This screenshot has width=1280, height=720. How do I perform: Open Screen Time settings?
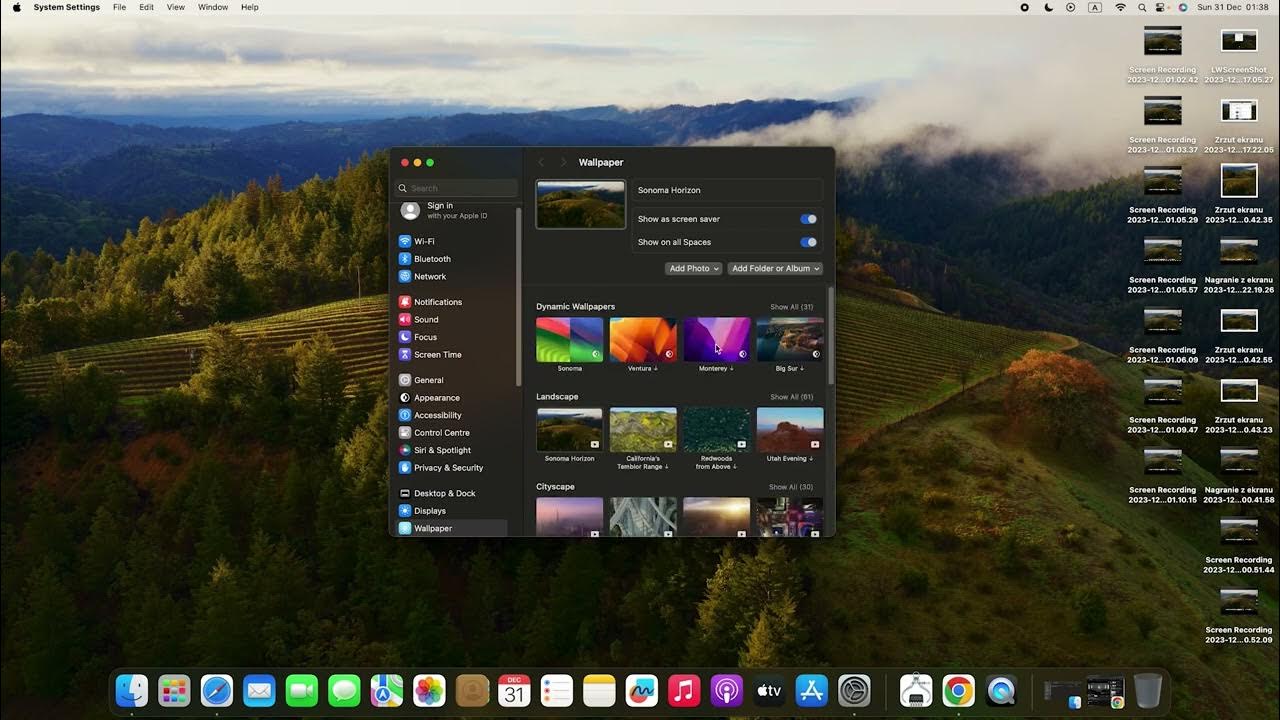438,354
